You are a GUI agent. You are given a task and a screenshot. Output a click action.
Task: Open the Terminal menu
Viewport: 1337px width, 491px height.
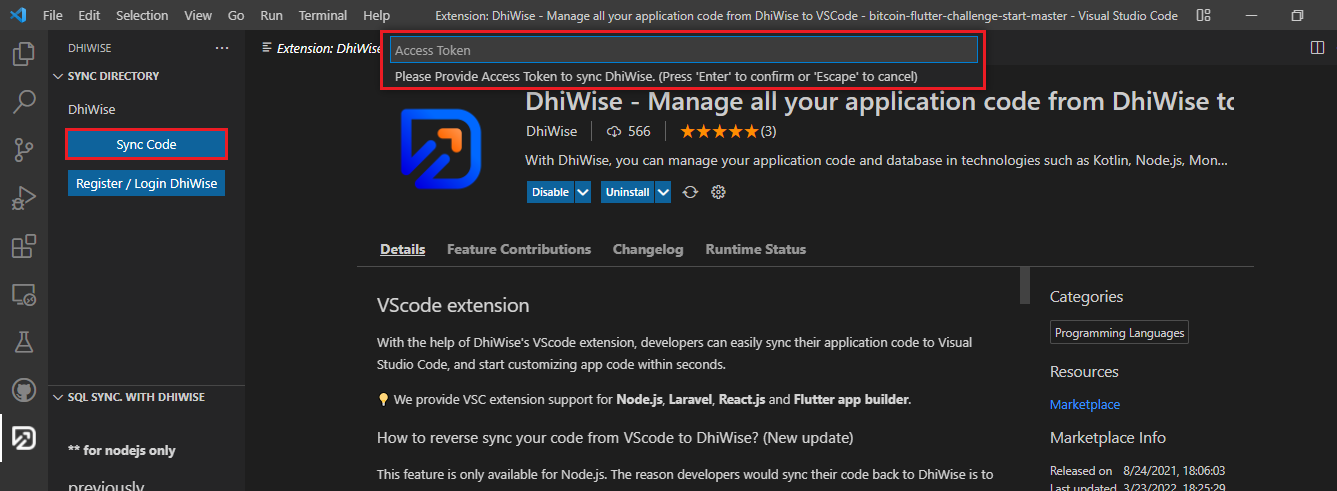pyautogui.click(x=323, y=16)
